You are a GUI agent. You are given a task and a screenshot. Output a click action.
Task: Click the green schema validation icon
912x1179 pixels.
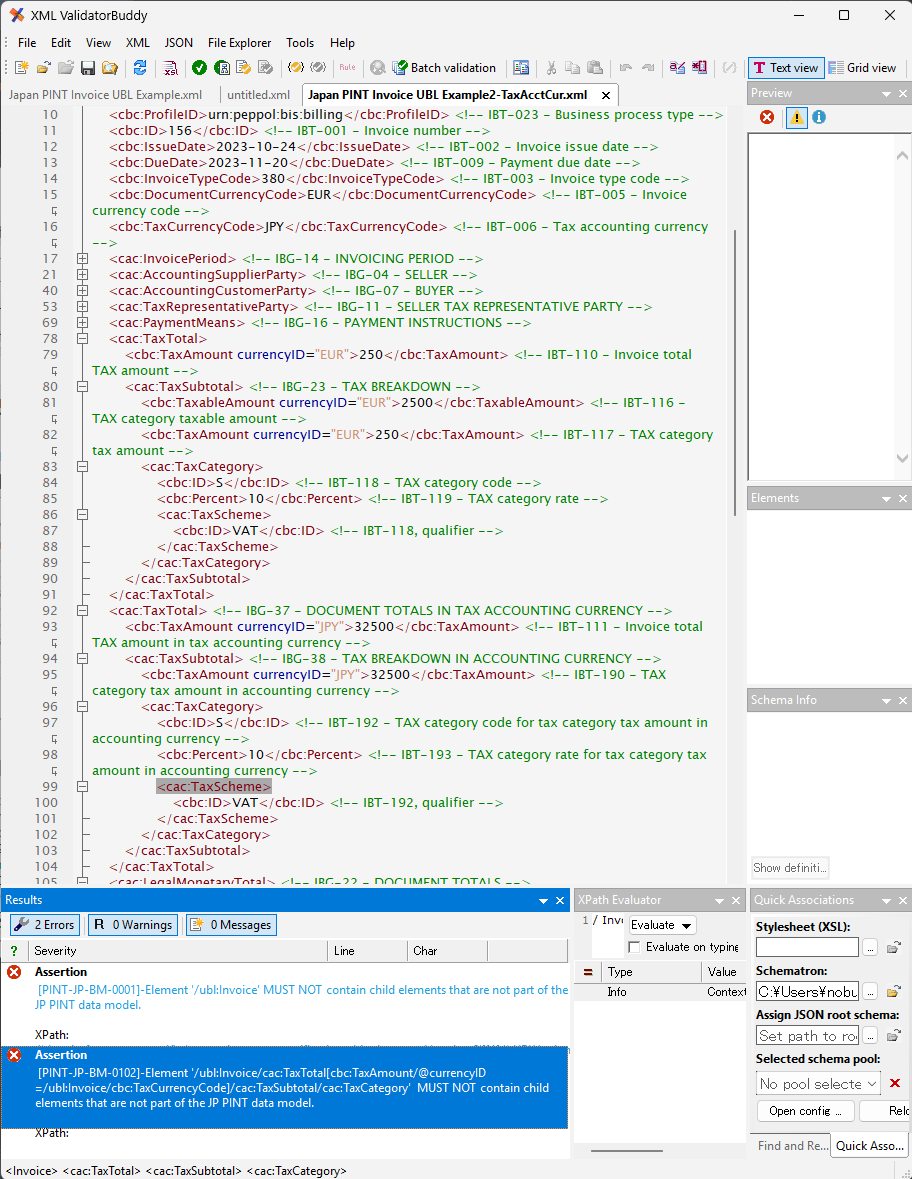pyautogui.click(x=222, y=68)
